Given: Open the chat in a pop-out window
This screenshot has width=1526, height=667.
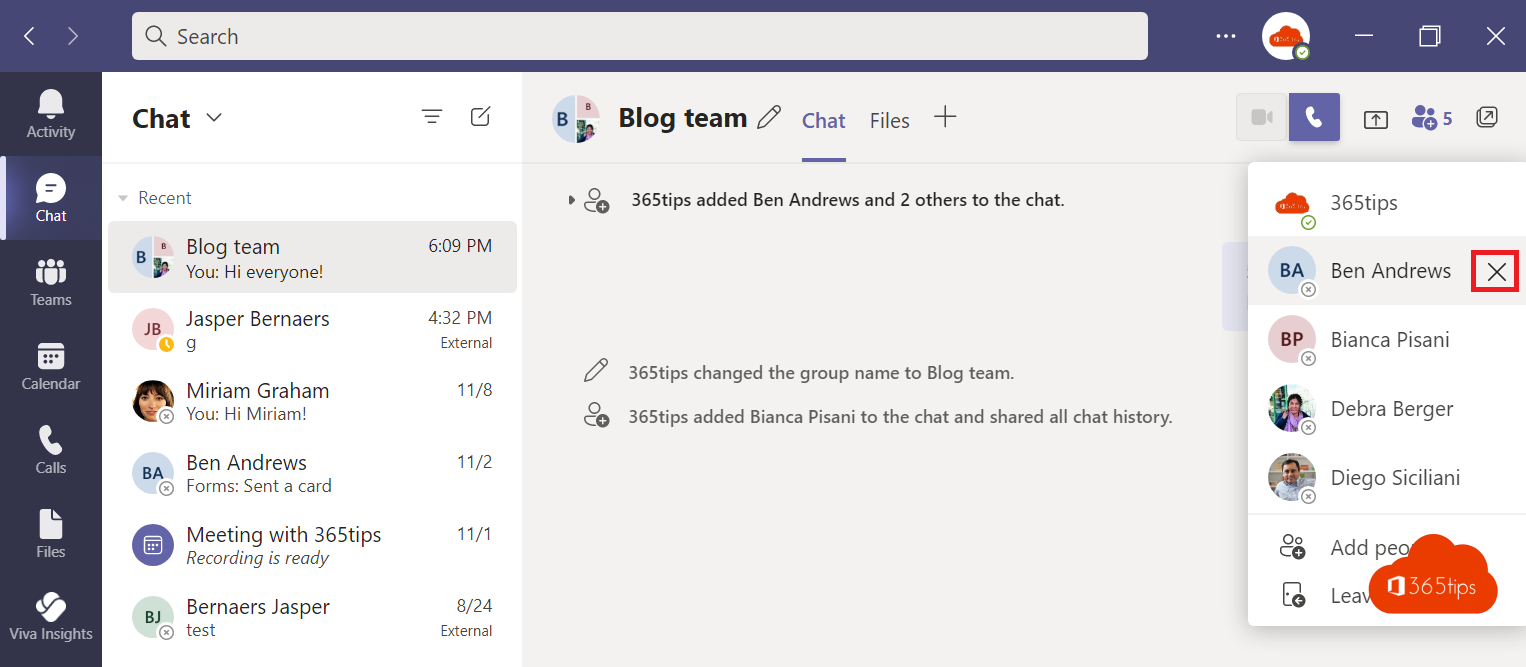Looking at the screenshot, I should [x=1487, y=117].
